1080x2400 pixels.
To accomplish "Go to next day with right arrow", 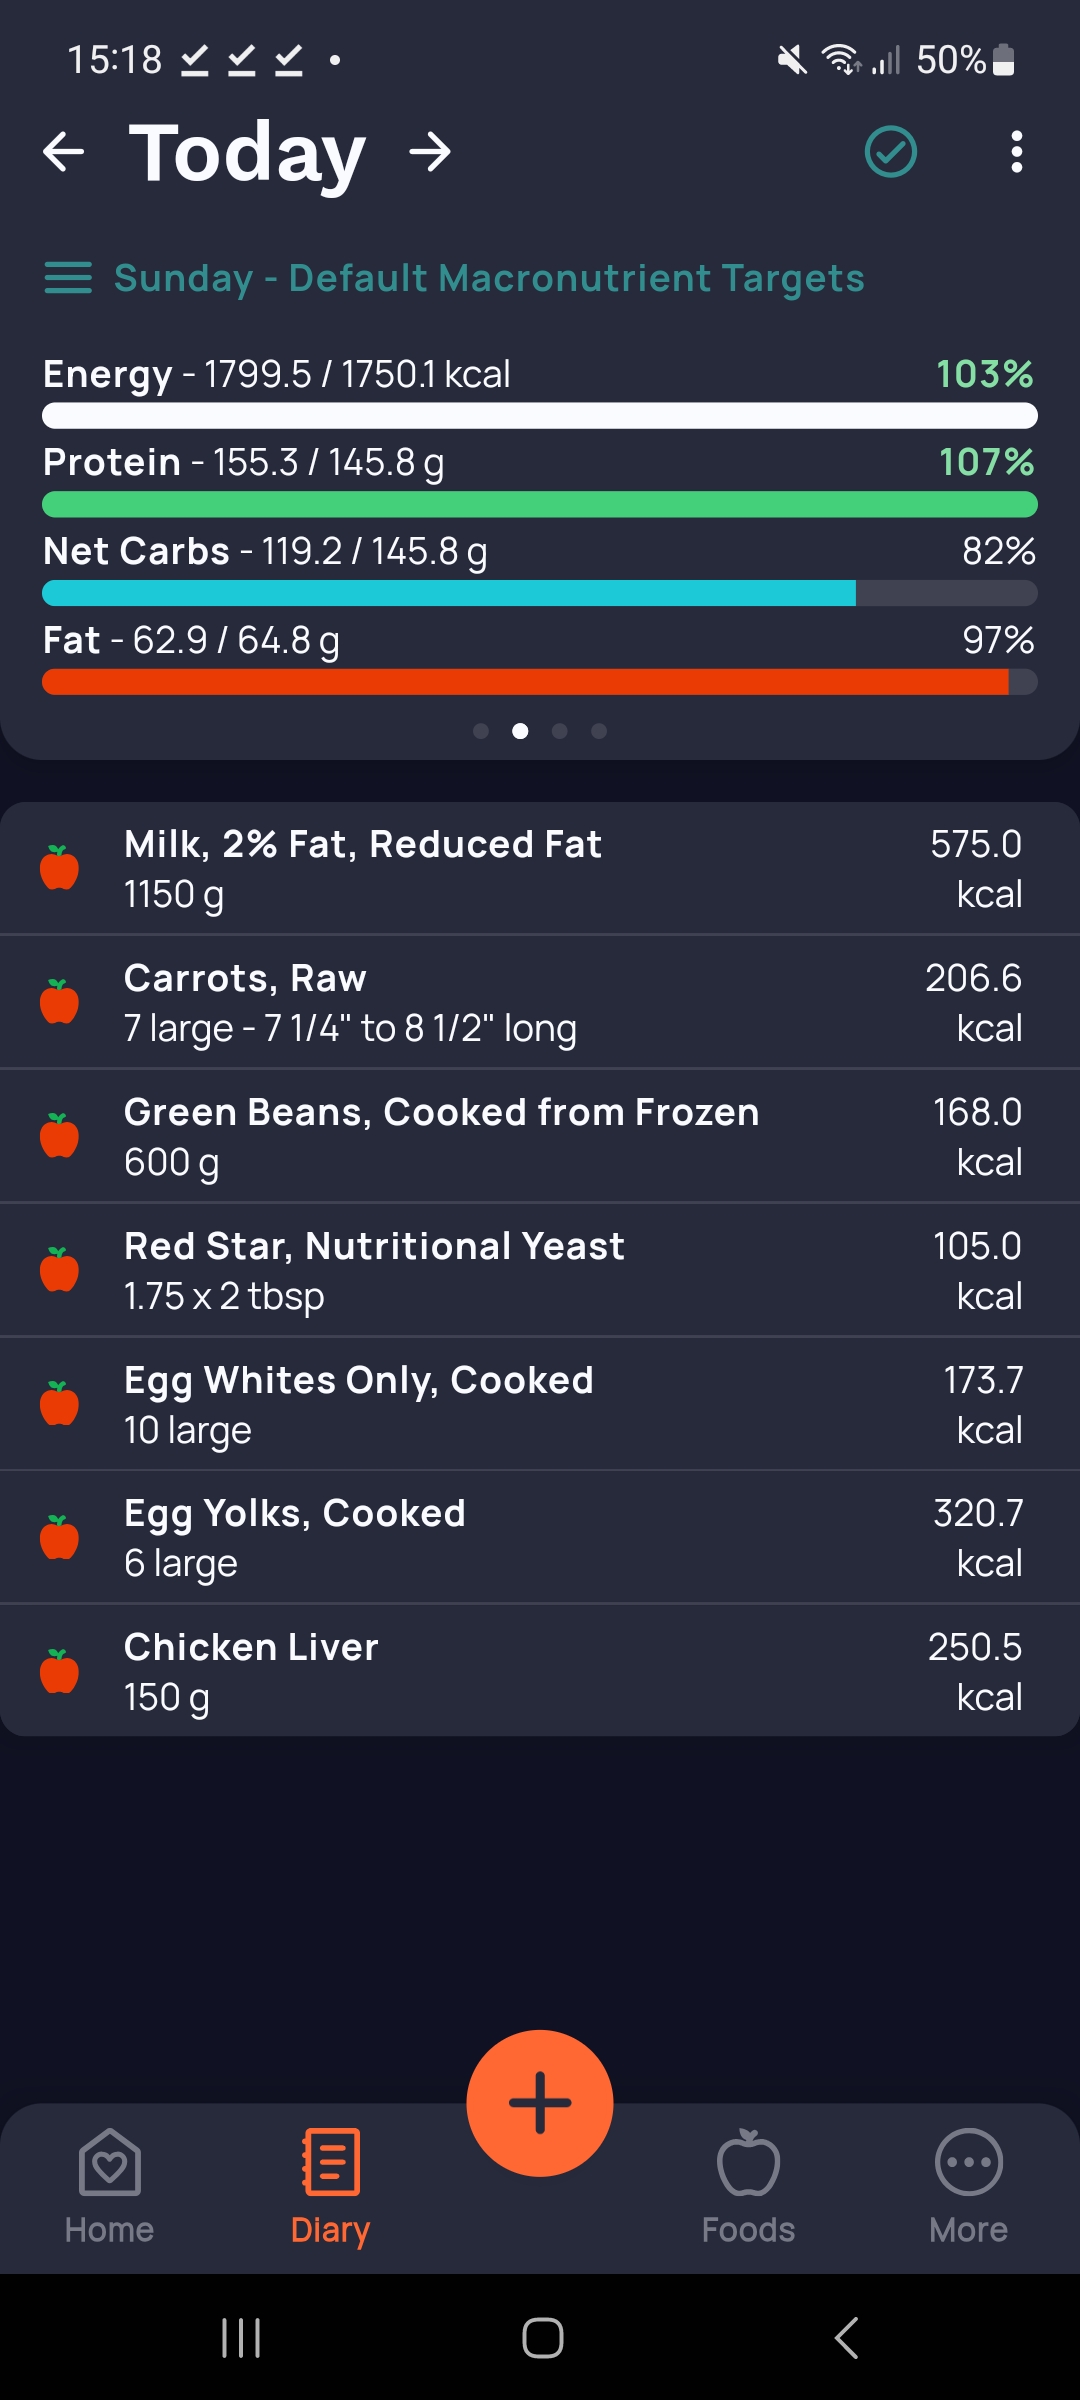I will (x=430, y=152).
